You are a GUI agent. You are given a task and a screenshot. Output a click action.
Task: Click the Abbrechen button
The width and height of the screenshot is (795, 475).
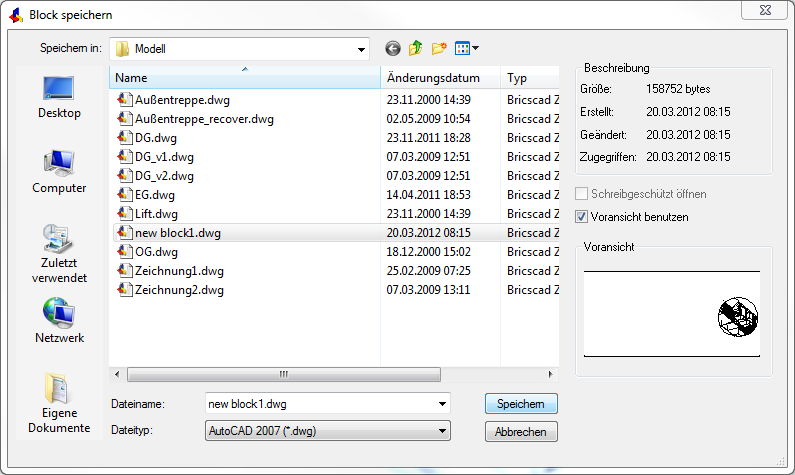coord(521,432)
